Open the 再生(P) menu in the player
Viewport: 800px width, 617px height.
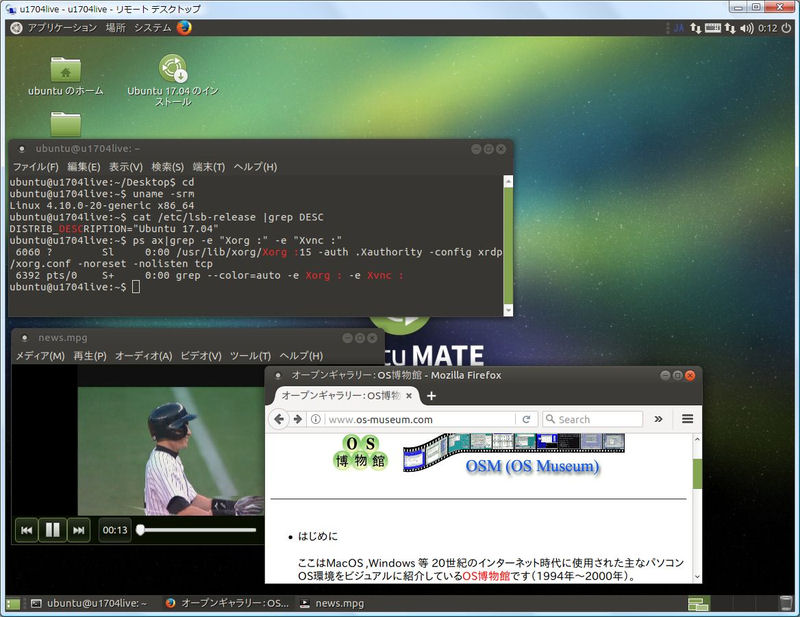90,356
